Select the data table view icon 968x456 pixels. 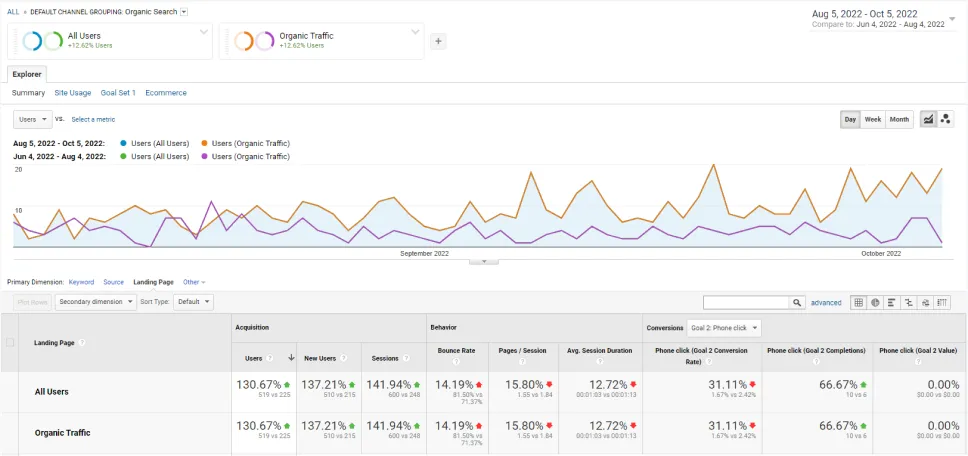858,303
